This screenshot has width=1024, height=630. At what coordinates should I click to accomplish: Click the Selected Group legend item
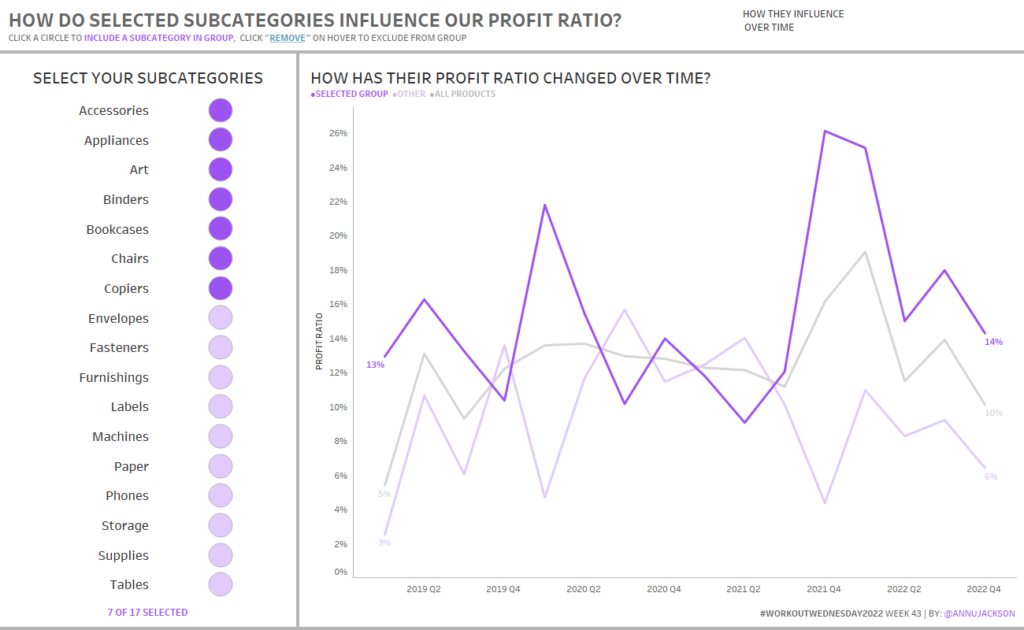pos(351,94)
